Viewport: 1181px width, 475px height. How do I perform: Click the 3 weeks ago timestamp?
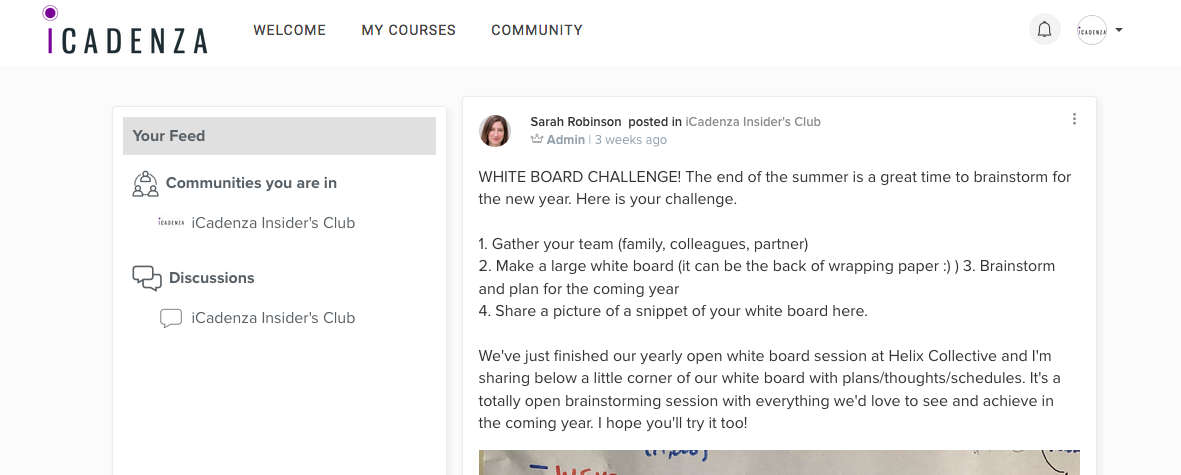[630, 140]
